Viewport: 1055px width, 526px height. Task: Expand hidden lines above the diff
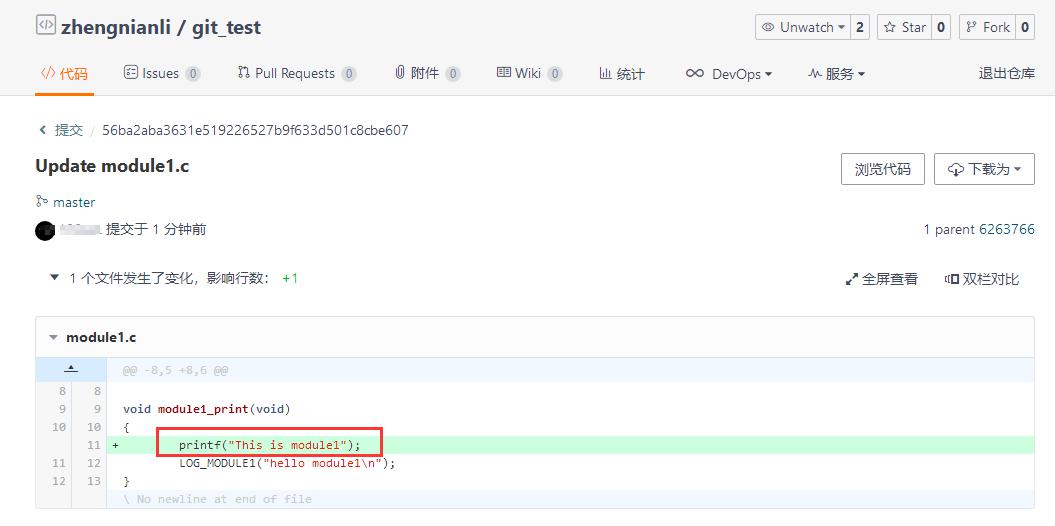tap(71, 370)
